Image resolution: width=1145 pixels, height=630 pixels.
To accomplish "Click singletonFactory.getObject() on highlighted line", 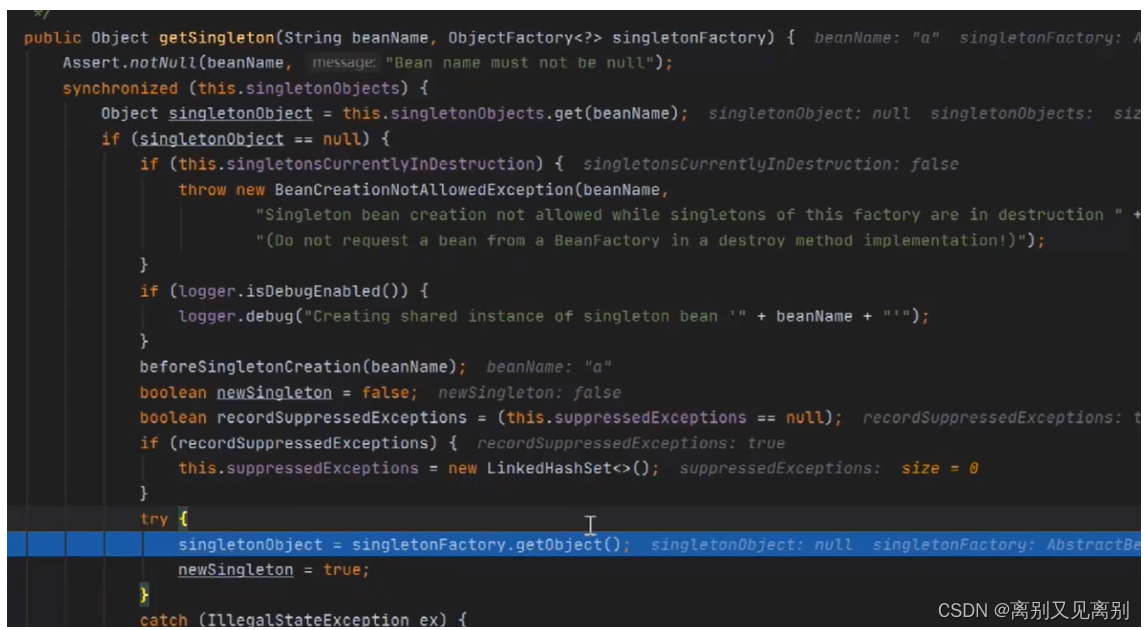I will pos(486,545).
